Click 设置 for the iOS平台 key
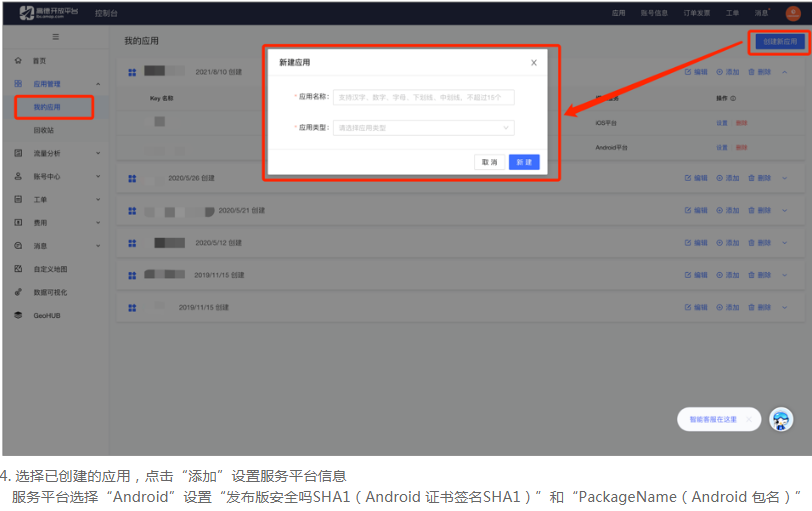This screenshot has height=511, width=812. click(722, 123)
